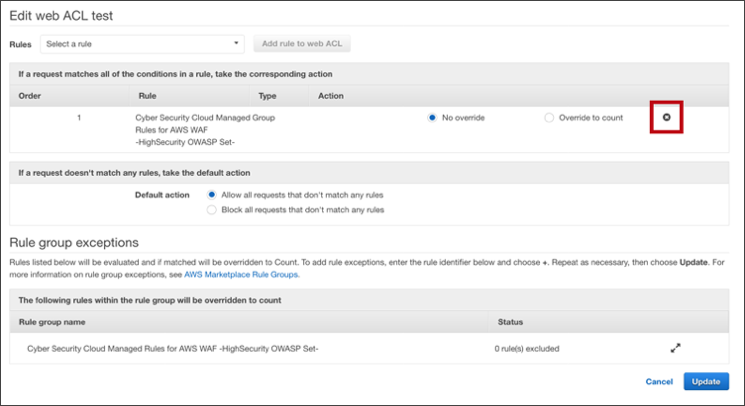Screen dimensions: 745x406
Task: Remove the rule using the circled x icon
Action: (x=666, y=118)
